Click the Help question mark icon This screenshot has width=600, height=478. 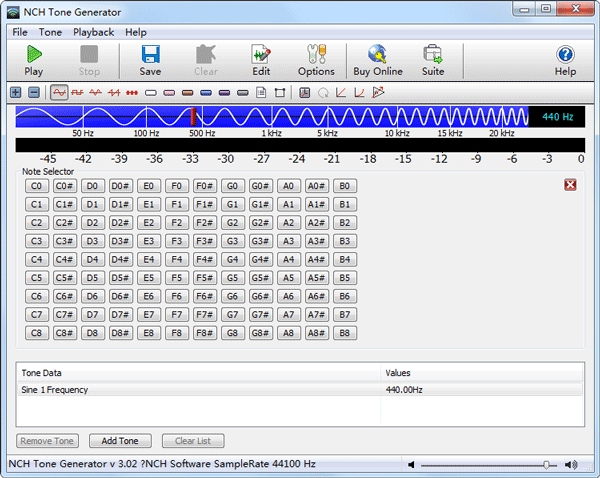pos(565,60)
